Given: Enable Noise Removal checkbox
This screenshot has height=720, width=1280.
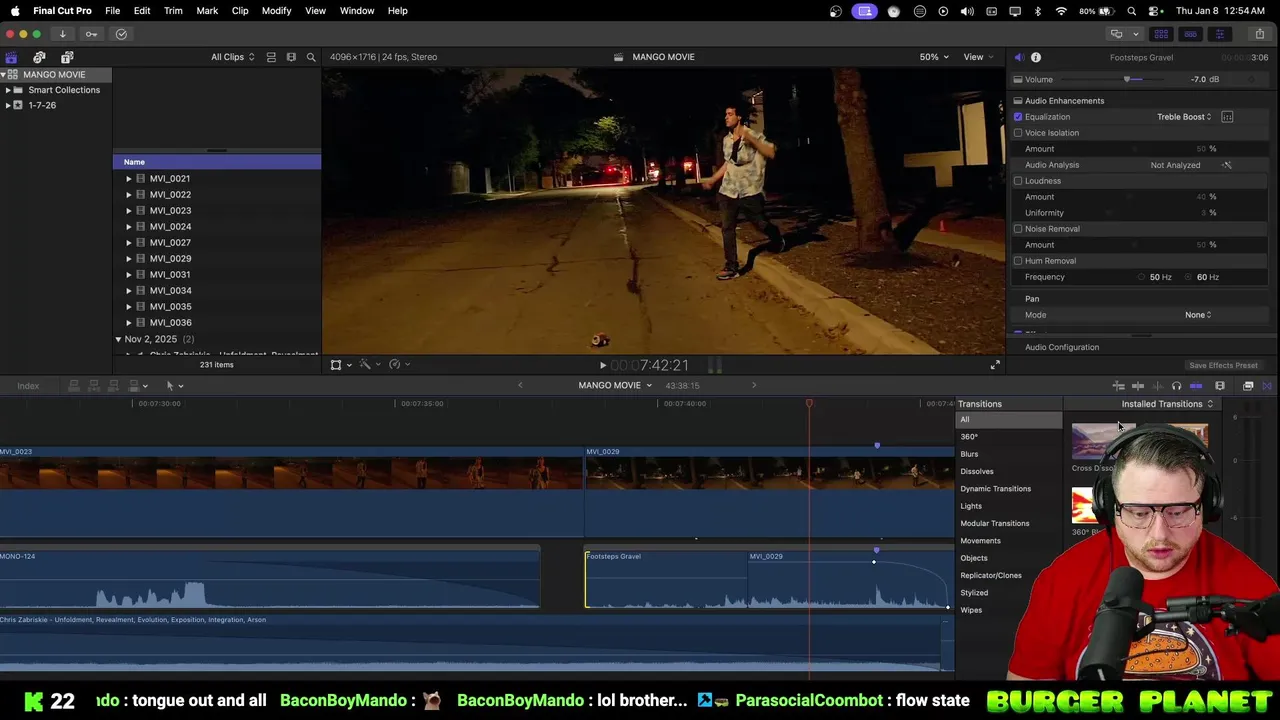Looking at the screenshot, I should tap(1018, 229).
